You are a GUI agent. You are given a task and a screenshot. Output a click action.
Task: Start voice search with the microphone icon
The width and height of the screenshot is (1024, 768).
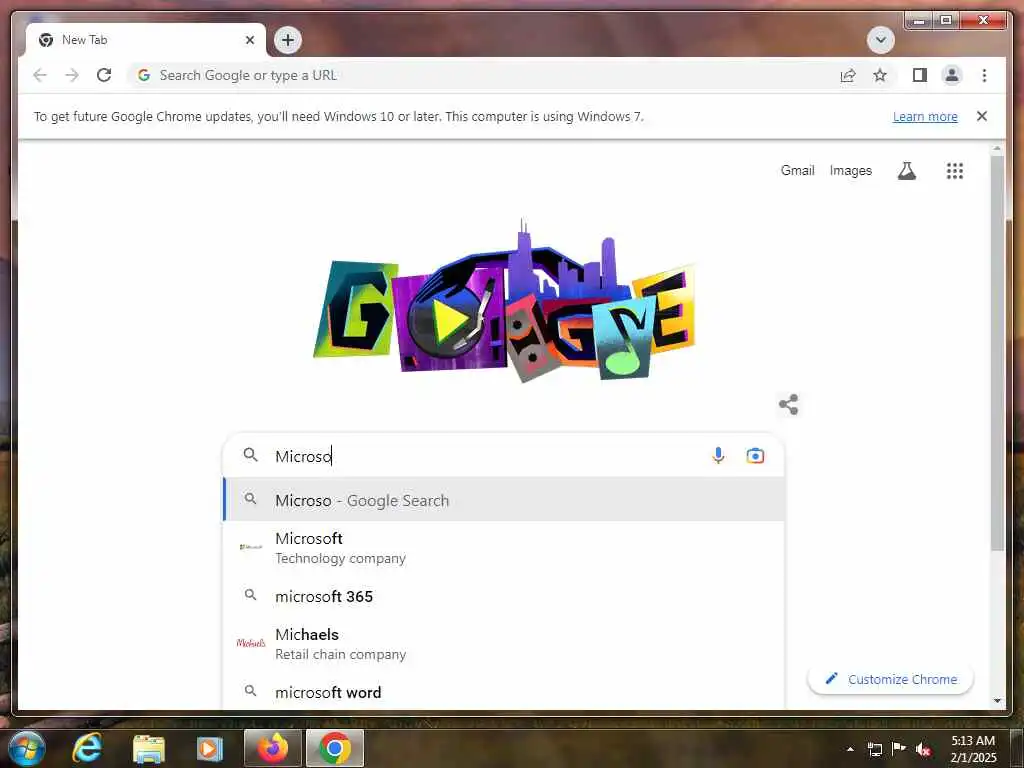(x=718, y=455)
